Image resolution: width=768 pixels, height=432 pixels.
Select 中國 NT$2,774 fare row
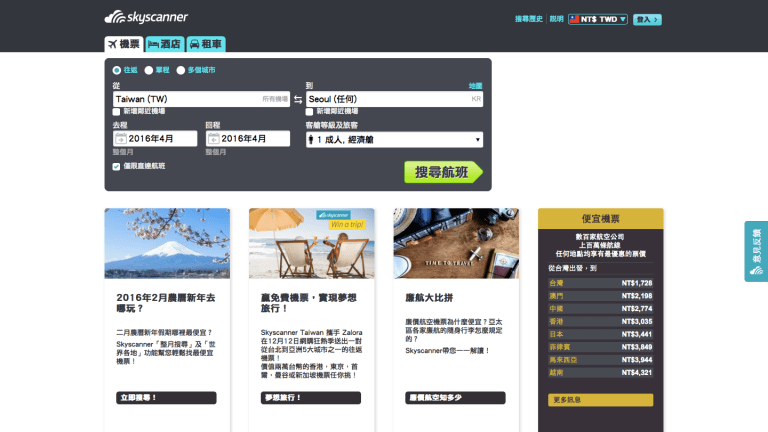[x=600, y=309]
